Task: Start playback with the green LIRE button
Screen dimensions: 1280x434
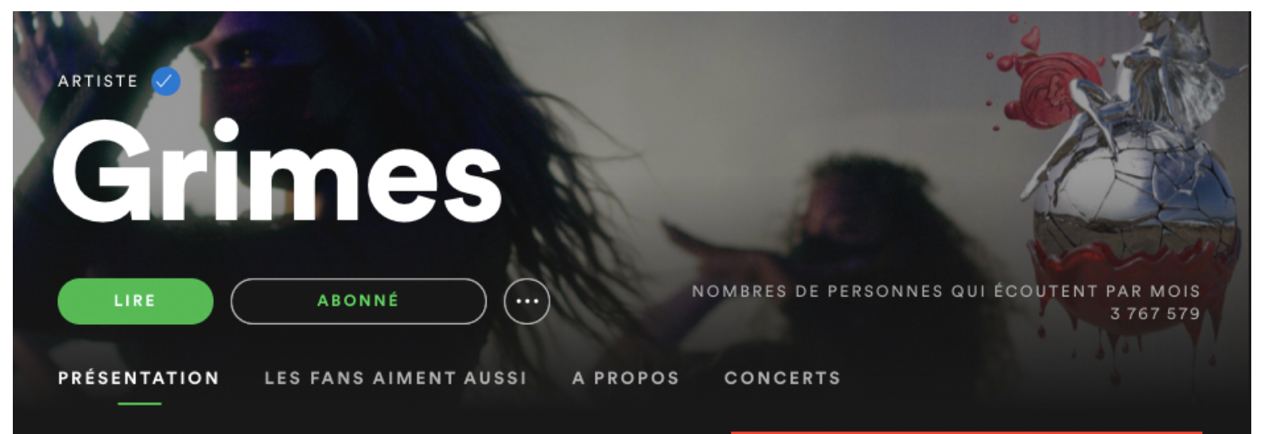Action: (x=135, y=301)
